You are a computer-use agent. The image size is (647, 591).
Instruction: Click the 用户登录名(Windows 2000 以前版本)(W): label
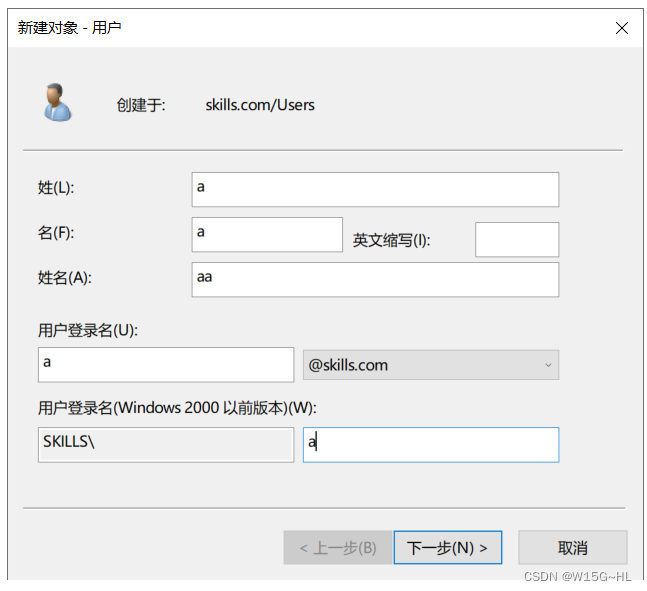click(x=177, y=408)
